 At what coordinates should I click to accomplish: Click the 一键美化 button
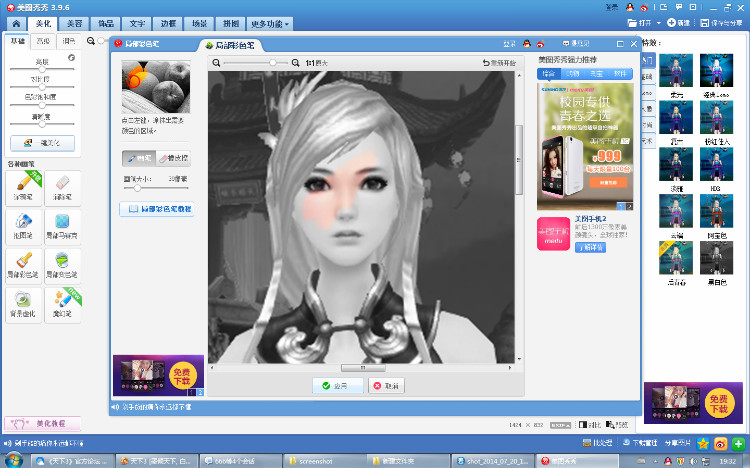click(43, 143)
